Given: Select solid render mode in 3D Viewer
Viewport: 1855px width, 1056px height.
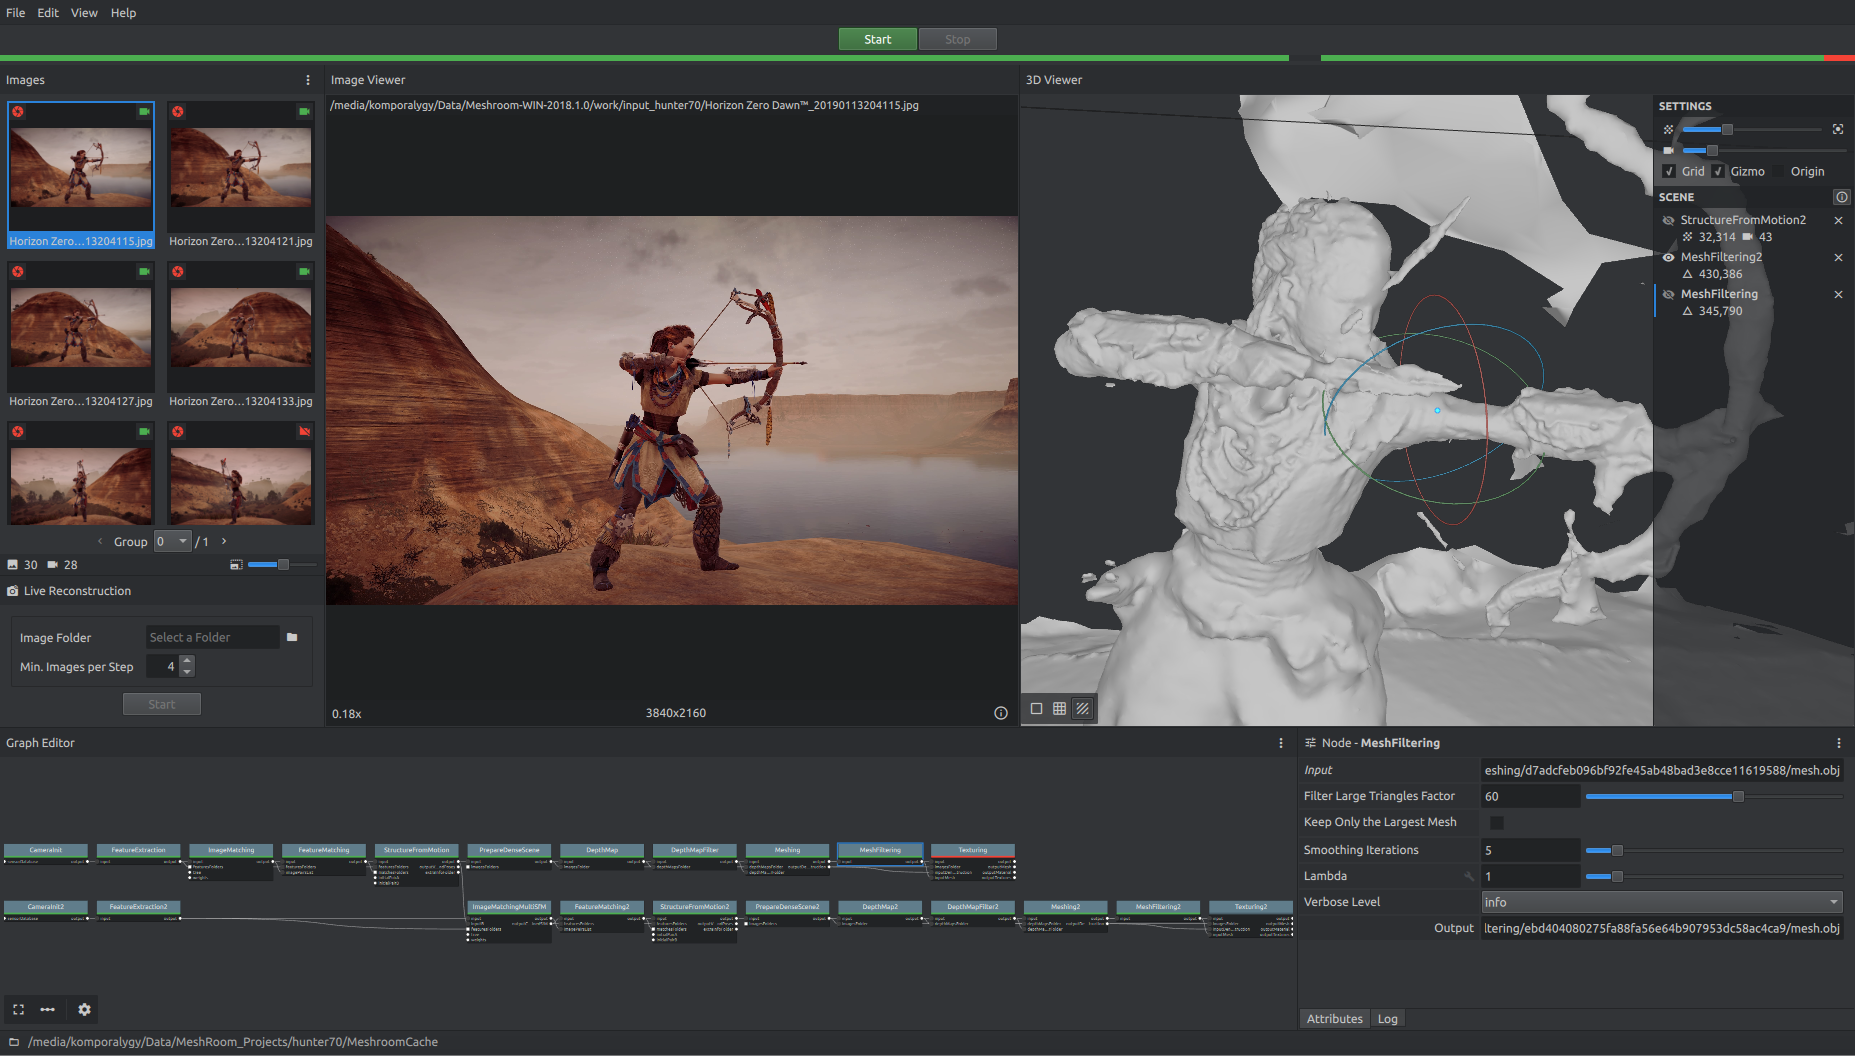Looking at the screenshot, I should coord(1036,709).
